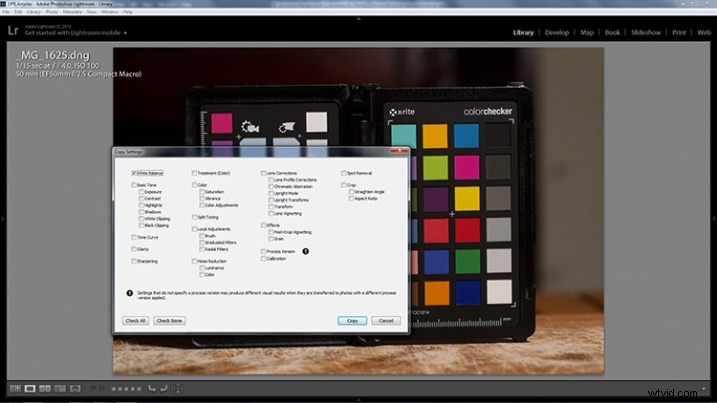Go to Slideshow module
This screenshot has width=717, height=403.
click(x=646, y=32)
